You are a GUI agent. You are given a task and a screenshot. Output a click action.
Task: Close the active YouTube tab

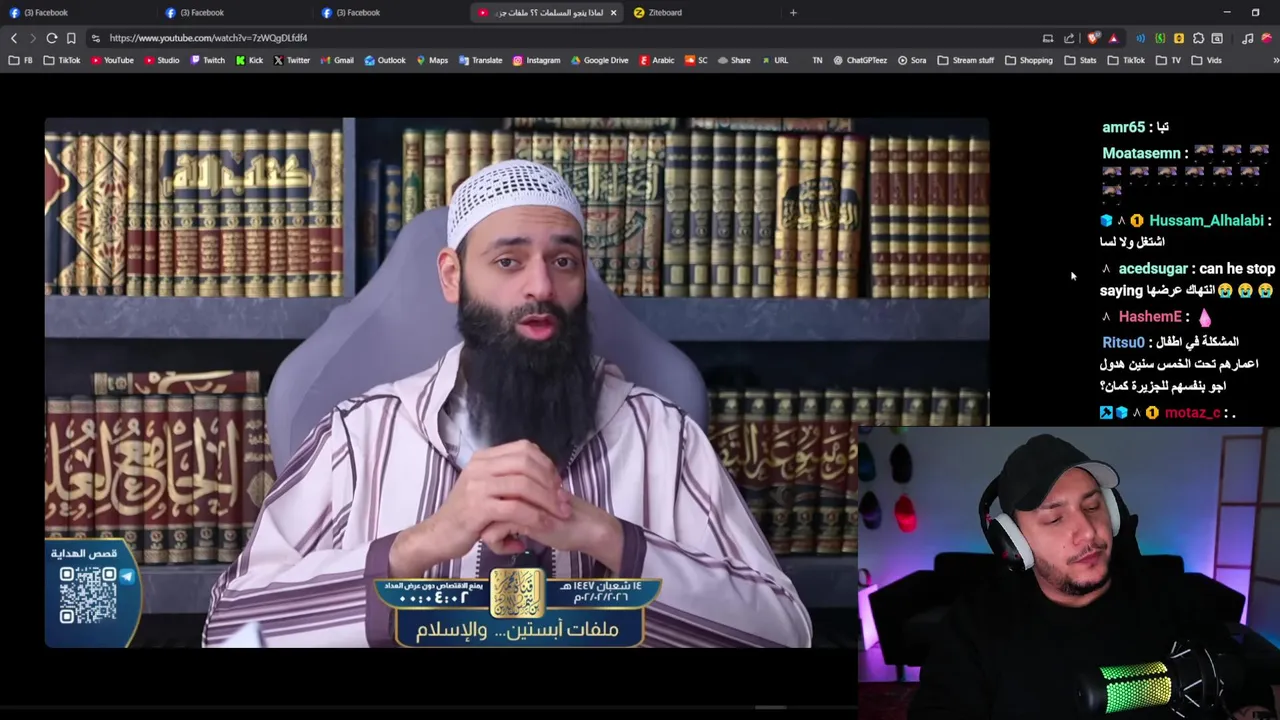(x=614, y=13)
